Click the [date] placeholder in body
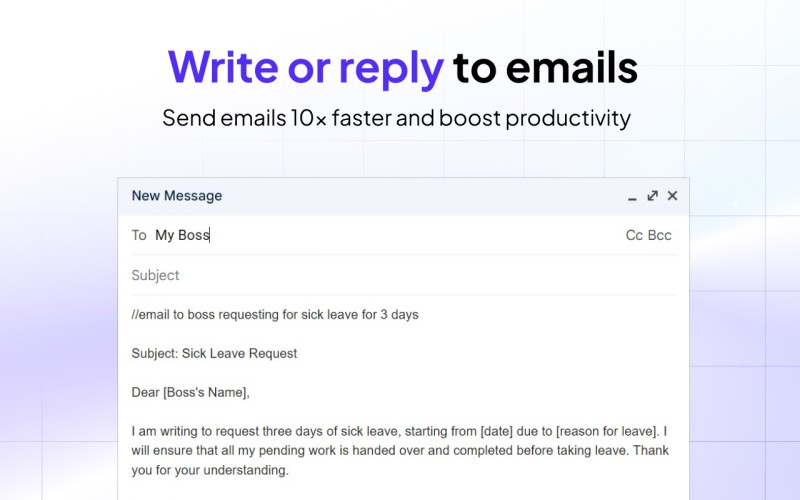Image resolution: width=800 pixels, height=500 pixels. click(496, 431)
